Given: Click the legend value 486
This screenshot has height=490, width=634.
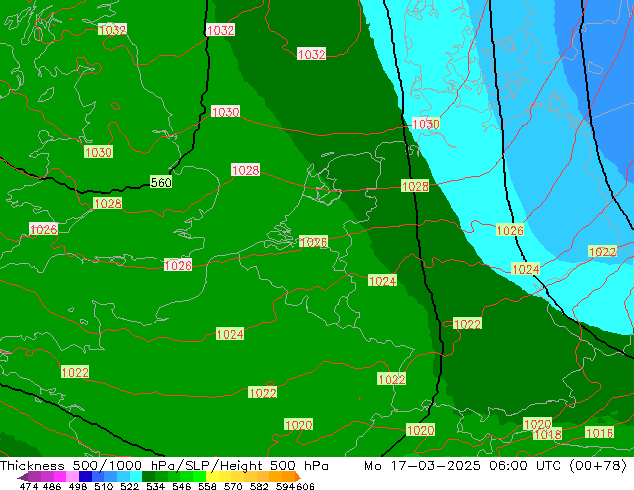Looking at the screenshot, I should click(52, 486).
